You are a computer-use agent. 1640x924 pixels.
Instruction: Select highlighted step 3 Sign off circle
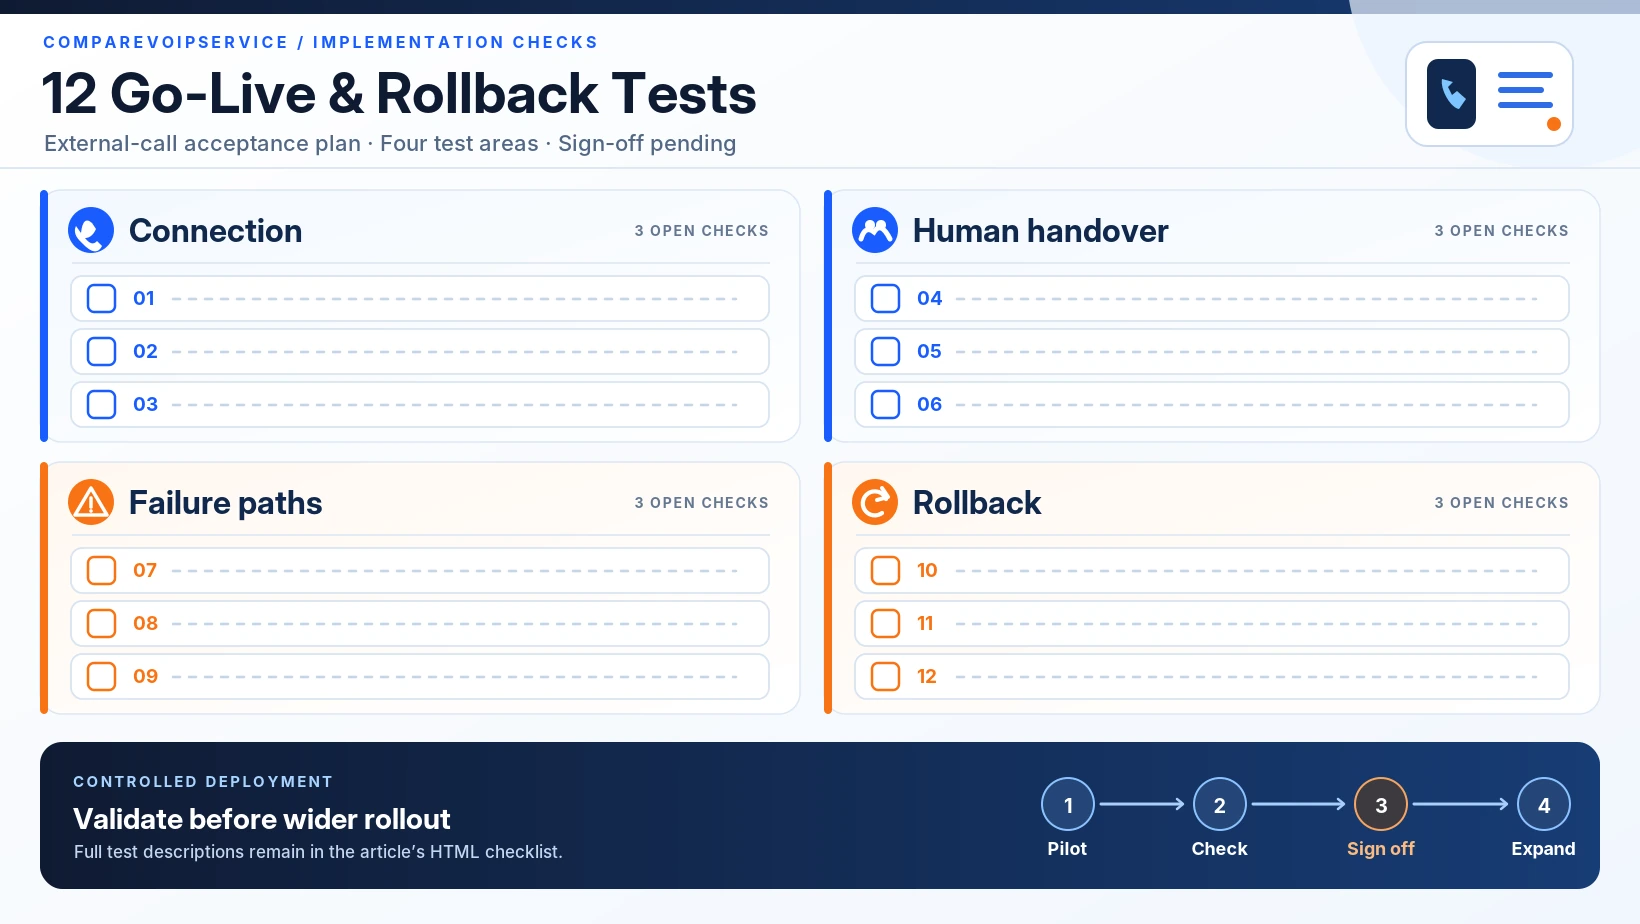click(x=1381, y=805)
